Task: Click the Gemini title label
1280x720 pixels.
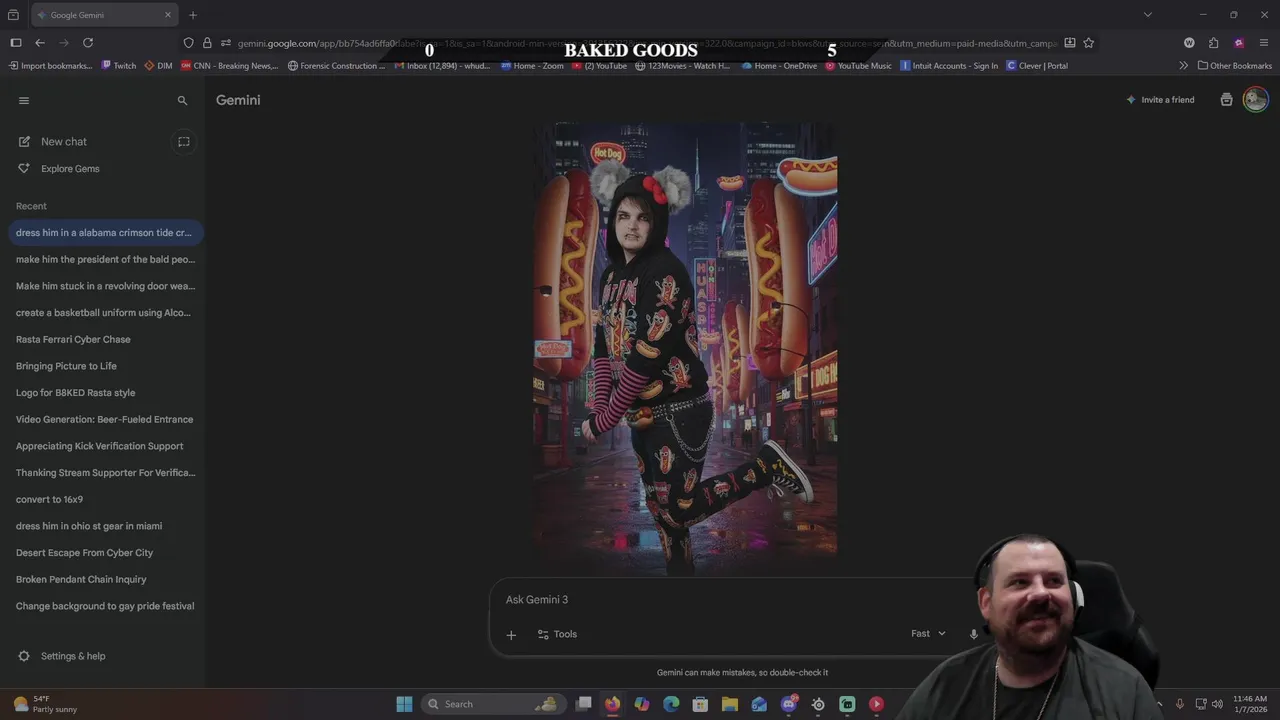Action: 238,100
